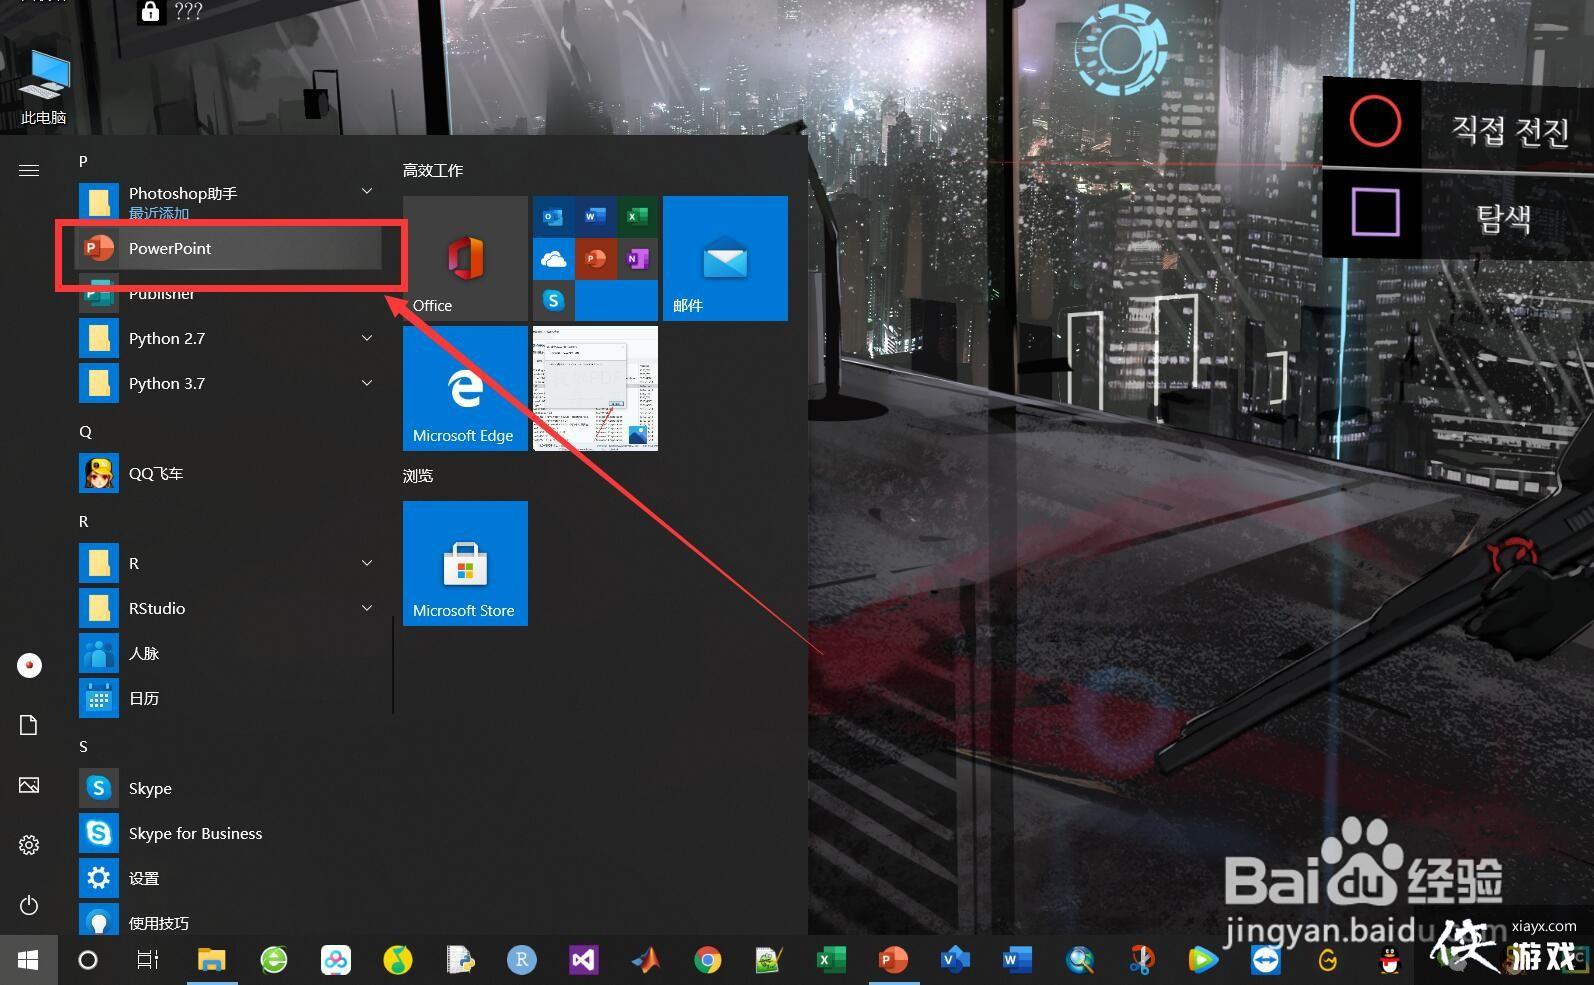Image resolution: width=1594 pixels, height=985 pixels.
Task: Click the small Excel tile
Action: click(637, 216)
